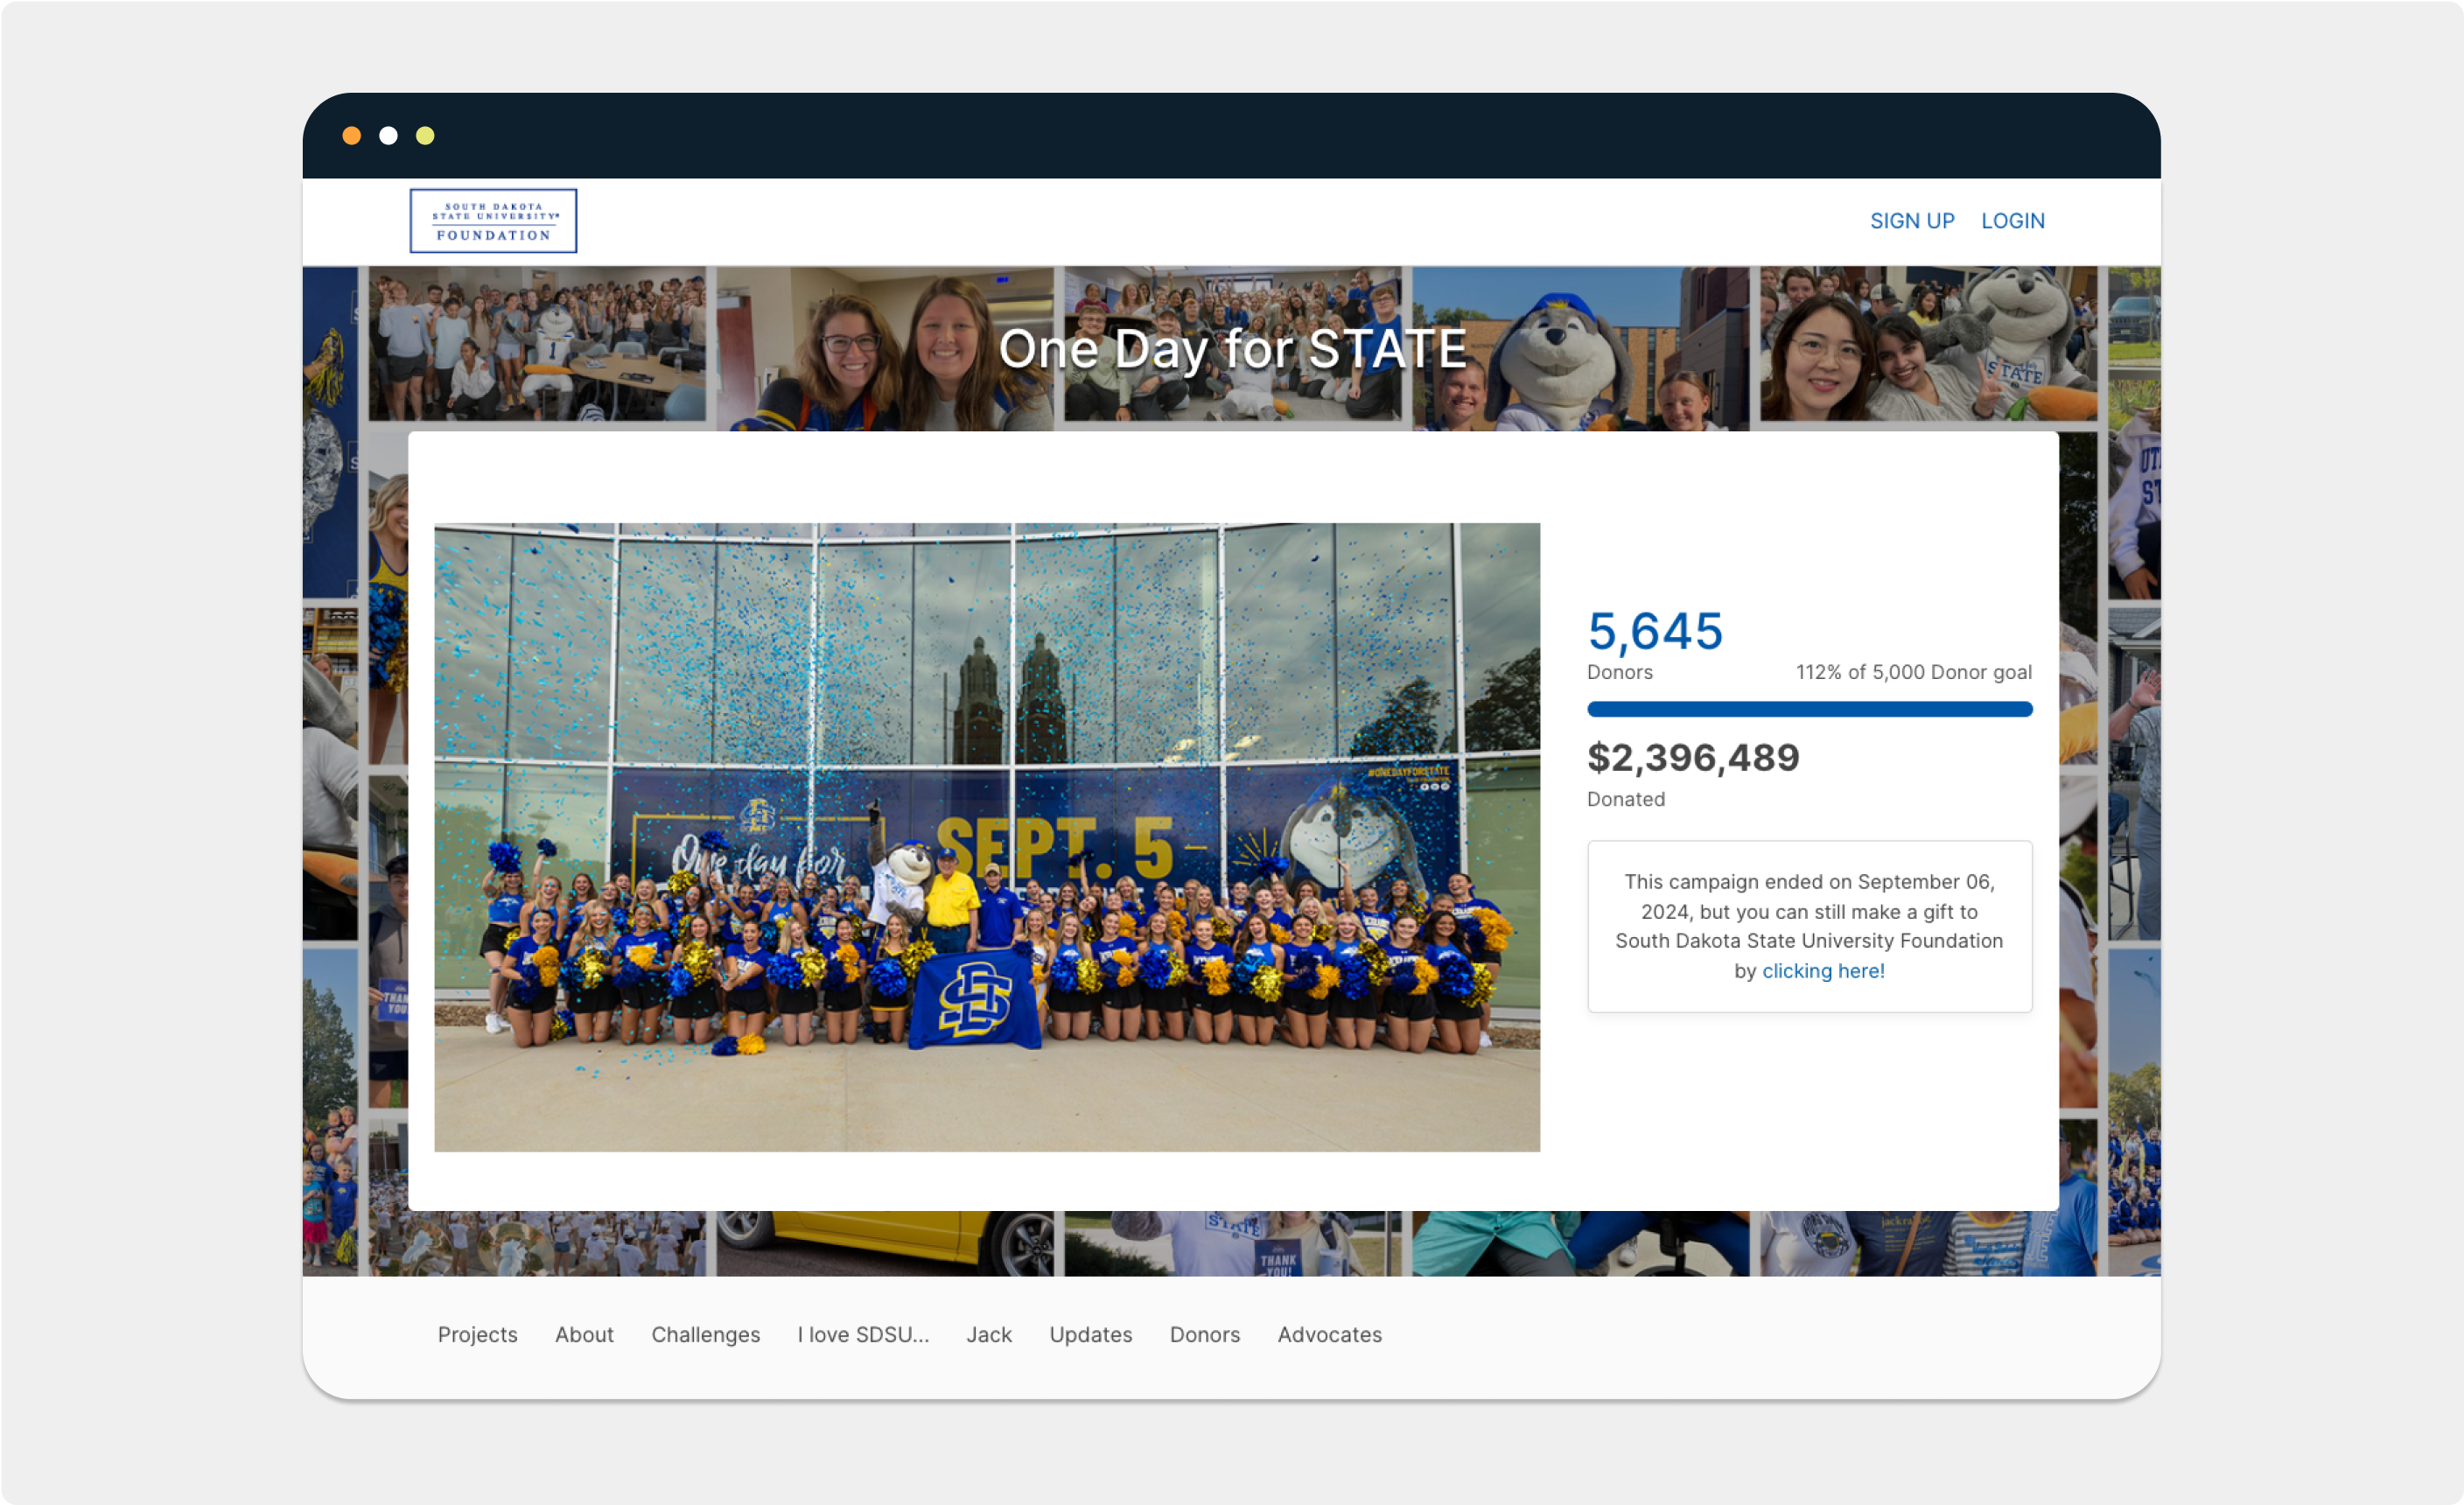Show the Donors tab

click(1204, 1334)
